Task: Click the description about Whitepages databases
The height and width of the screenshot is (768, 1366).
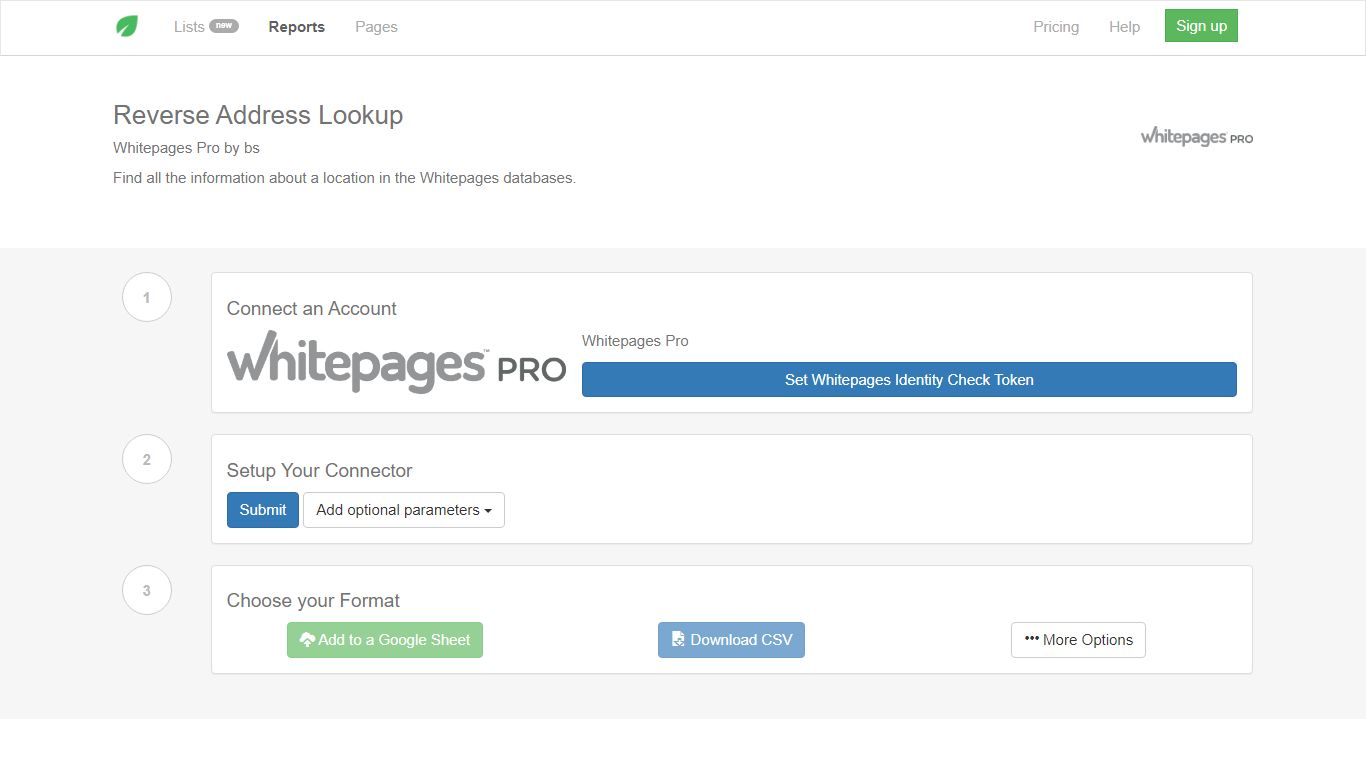Action: point(345,178)
